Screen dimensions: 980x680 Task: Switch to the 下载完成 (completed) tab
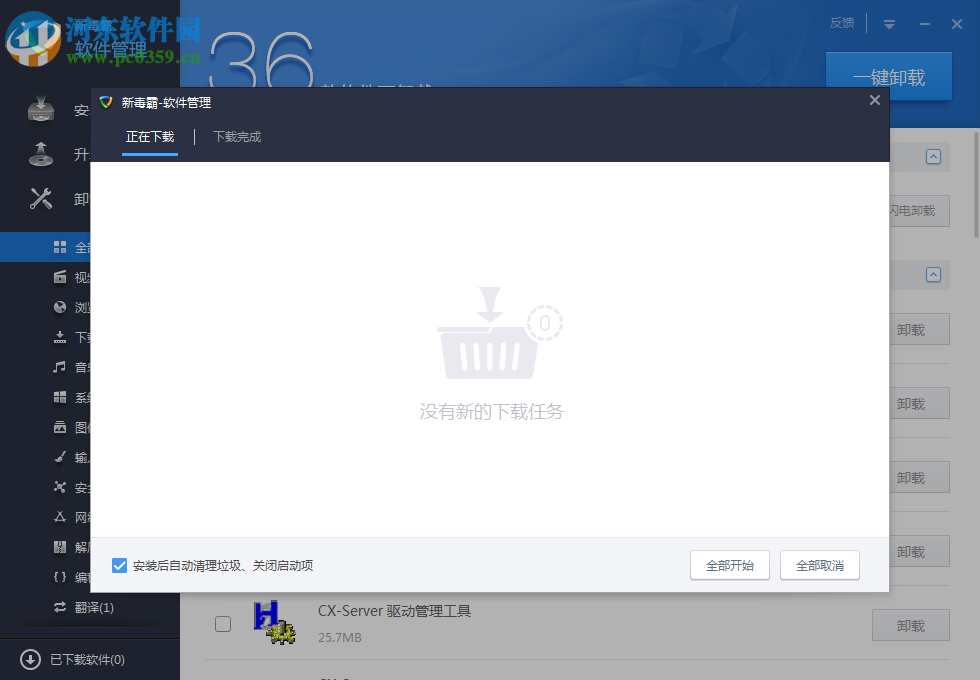(236, 137)
